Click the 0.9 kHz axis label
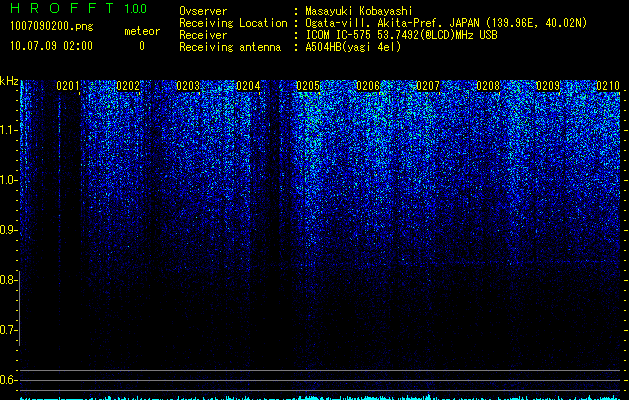The height and width of the screenshot is (400, 629). tap(7, 230)
